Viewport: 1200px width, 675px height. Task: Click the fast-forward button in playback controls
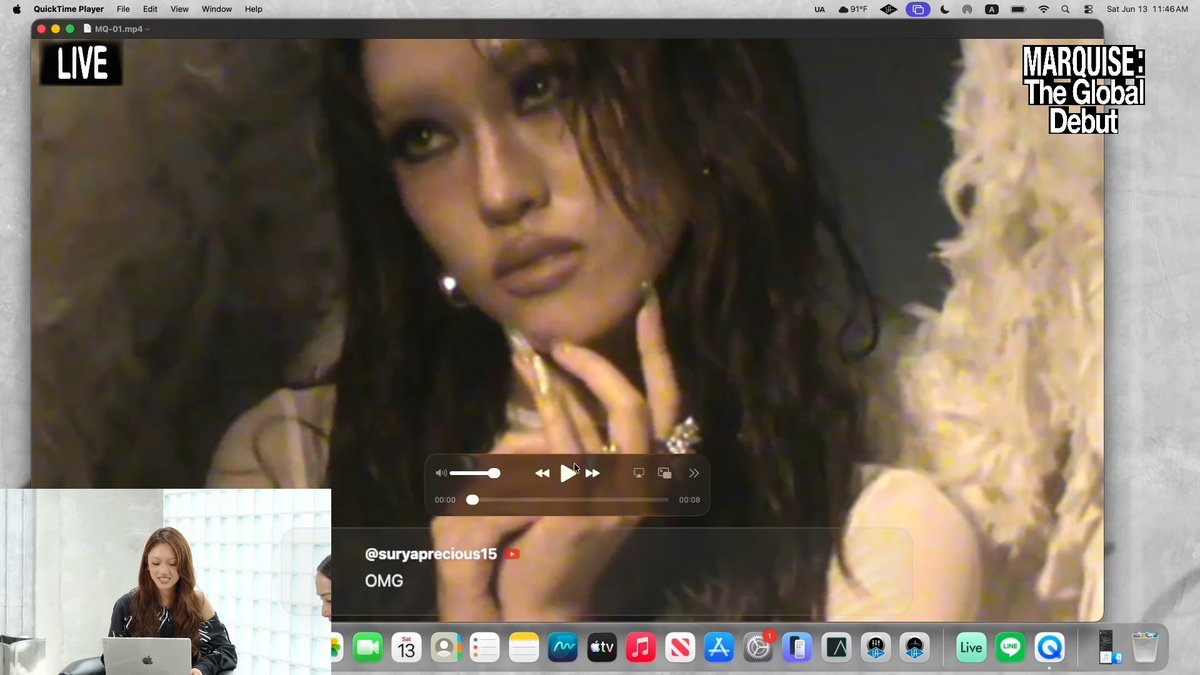click(593, 473)
